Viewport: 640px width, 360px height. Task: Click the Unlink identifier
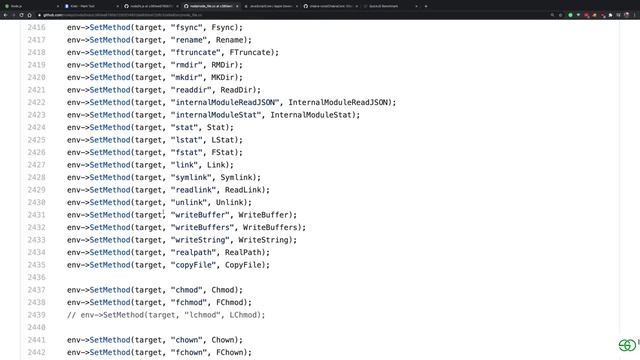229,202
